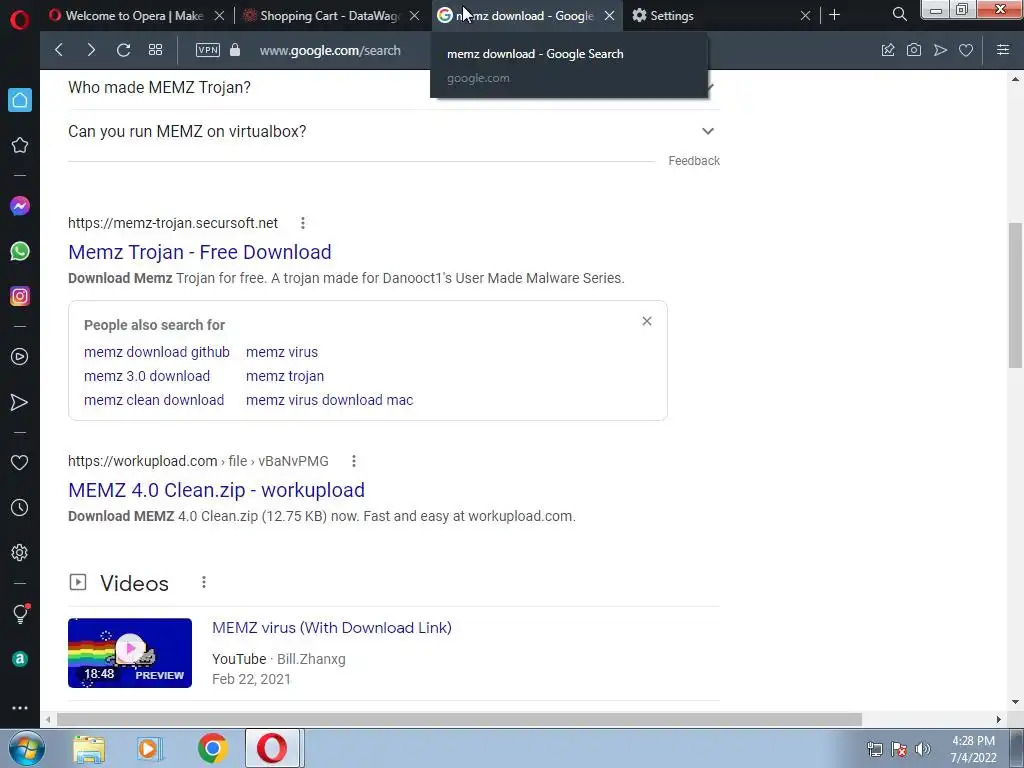Open sidebar Home icon
Screen dimensions: 1024x768
tap(20, 100)
